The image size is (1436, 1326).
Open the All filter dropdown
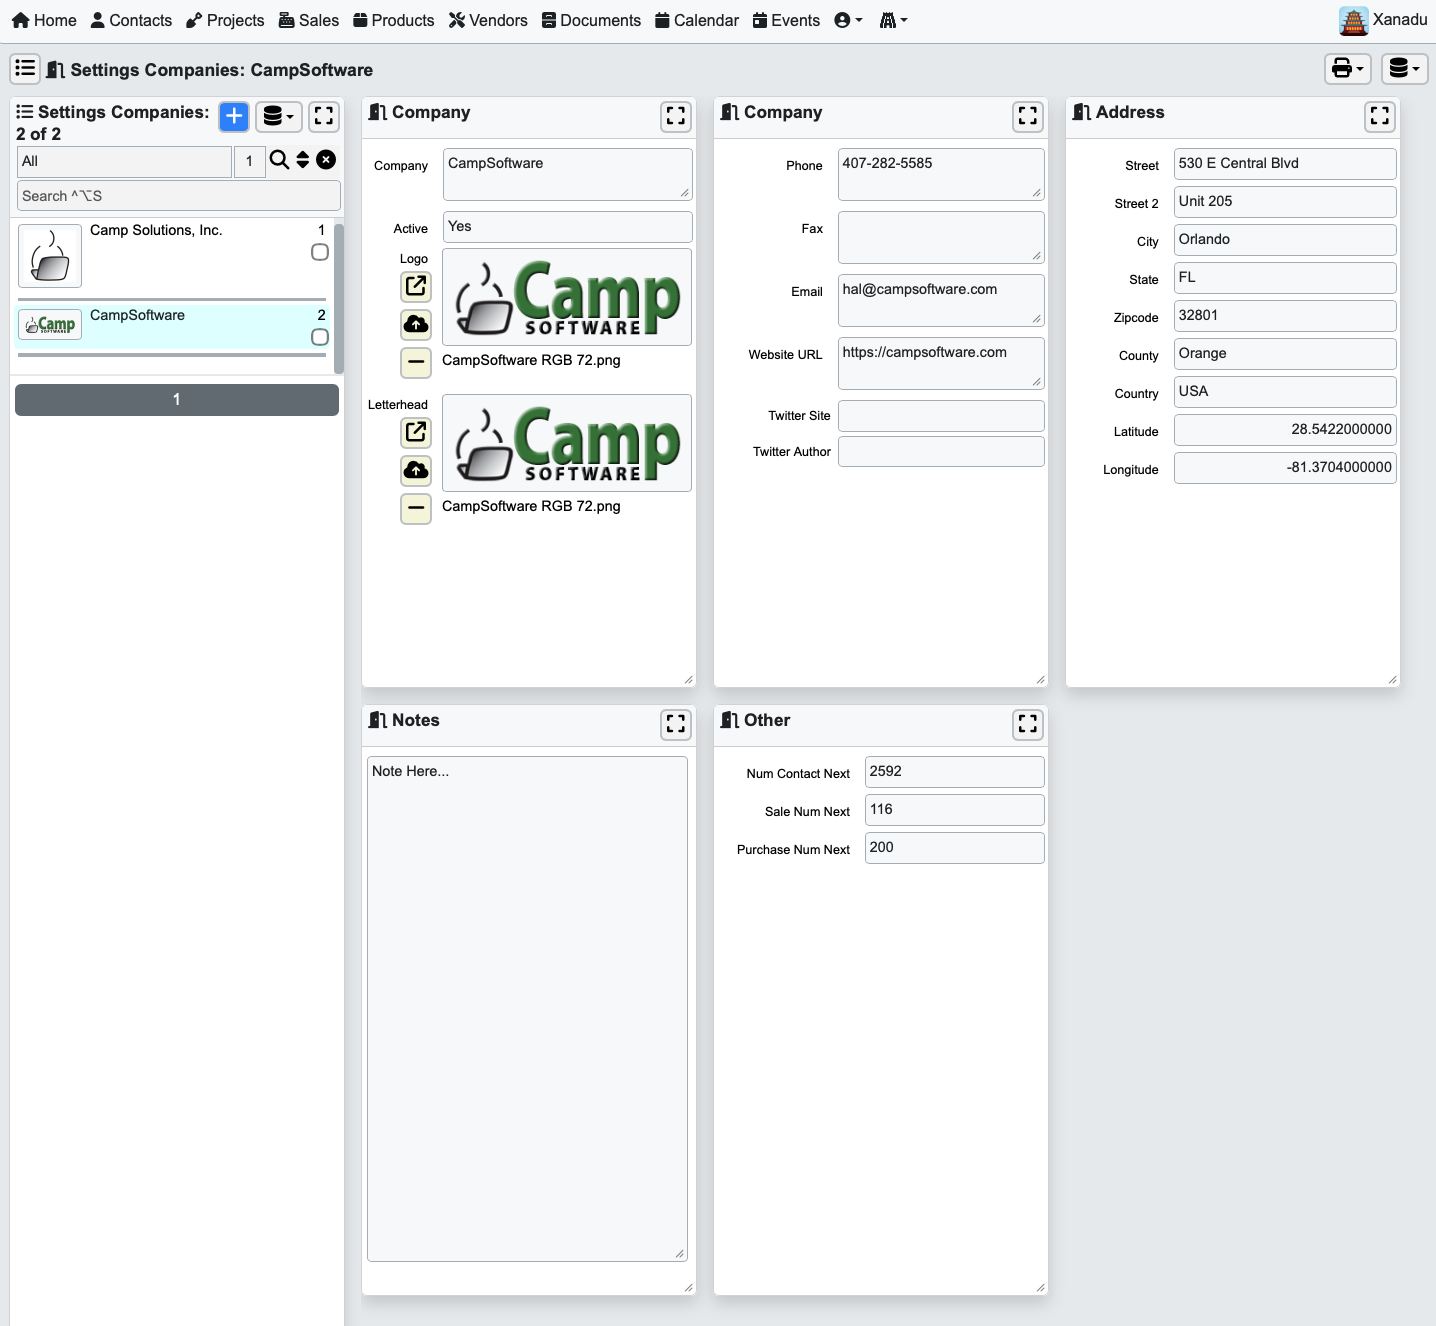pyautogui.click(x=124, y=161)
